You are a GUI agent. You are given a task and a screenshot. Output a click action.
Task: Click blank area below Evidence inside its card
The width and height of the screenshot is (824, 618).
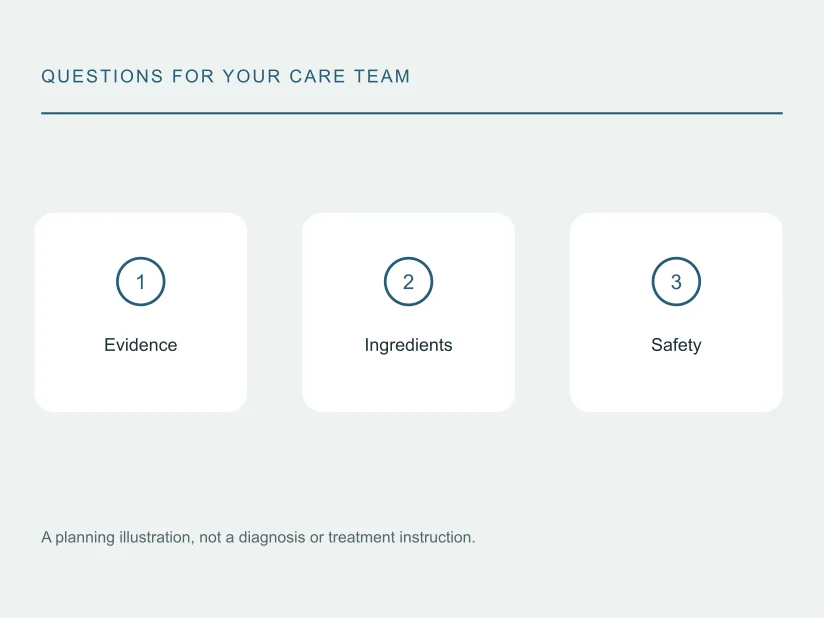click(x=140, y=384)
